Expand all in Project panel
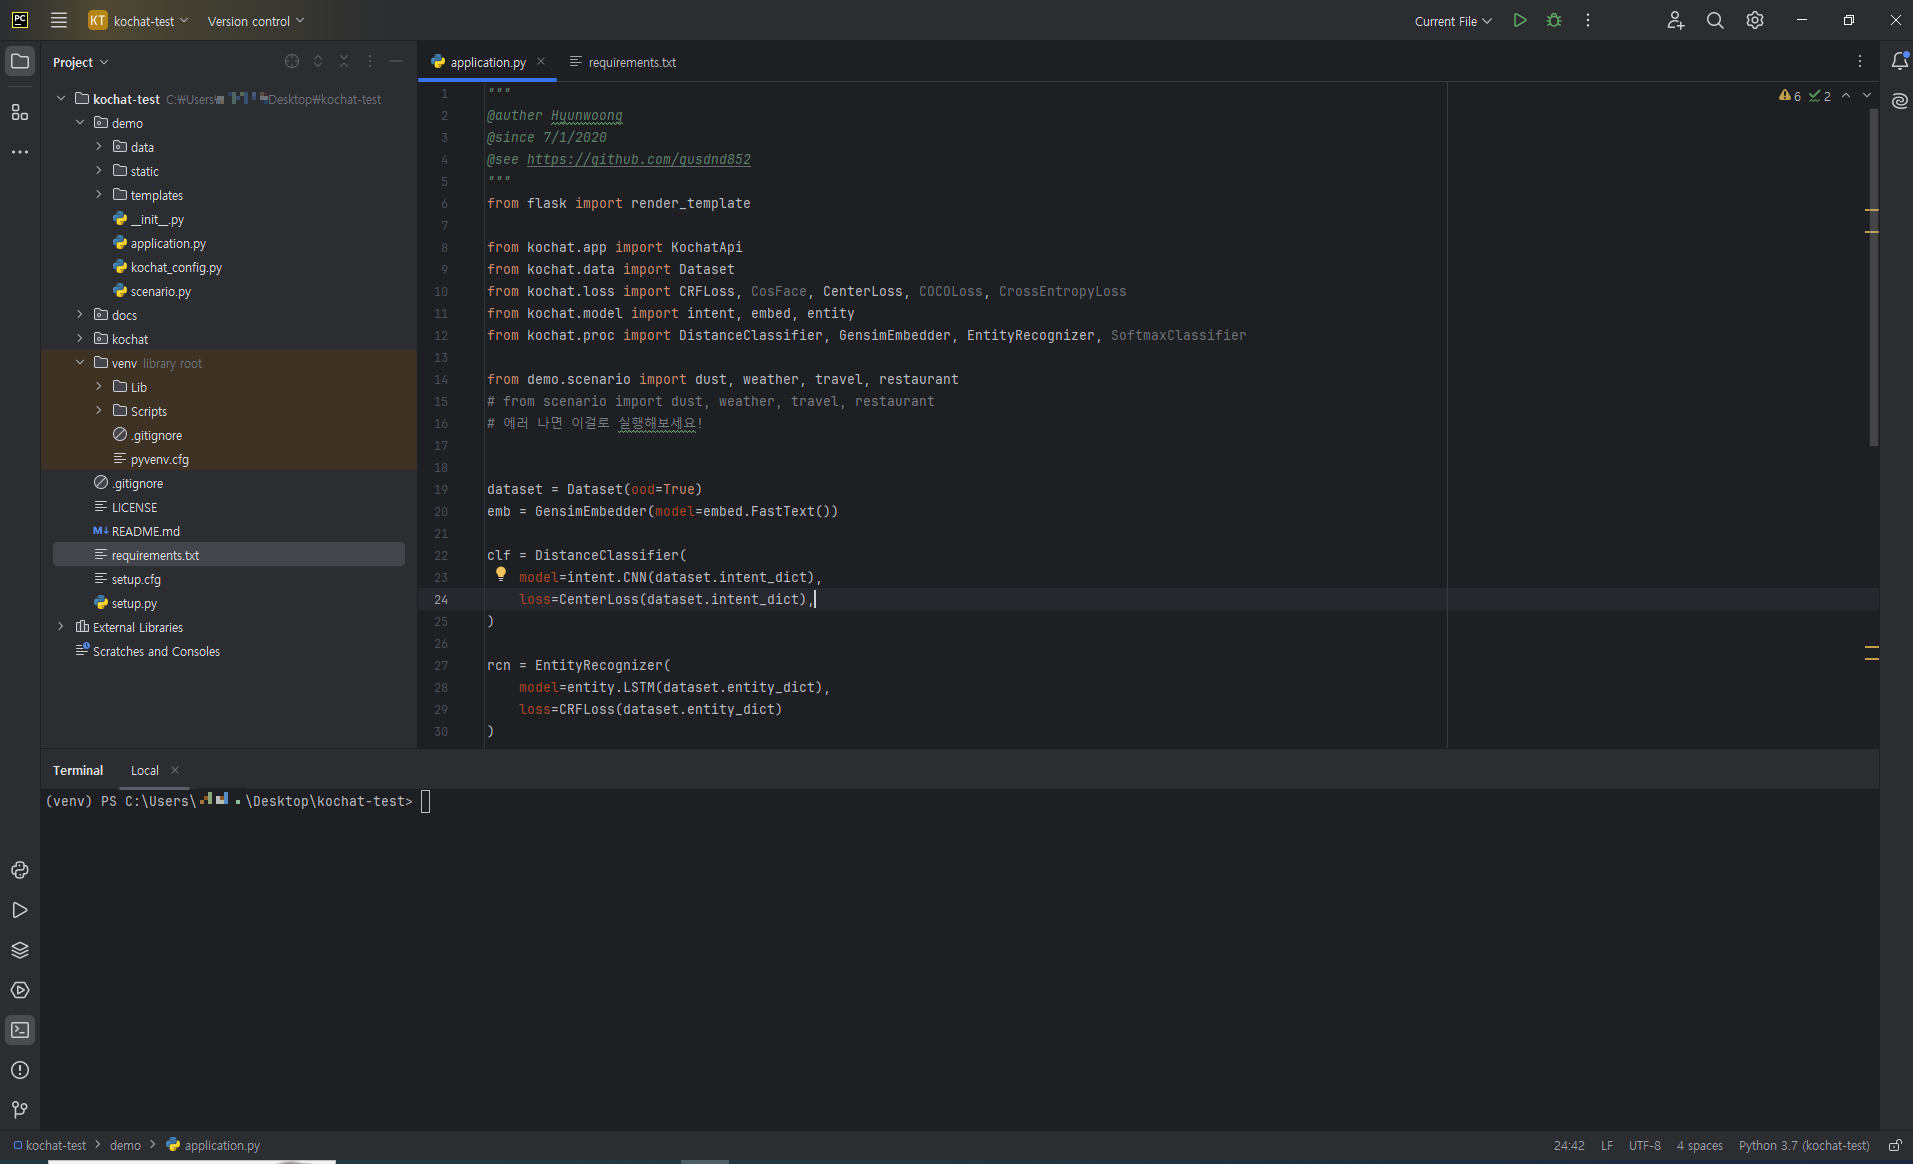Image resolution: width=1913 pixels, height=1164 pixels. pos(318,61)
